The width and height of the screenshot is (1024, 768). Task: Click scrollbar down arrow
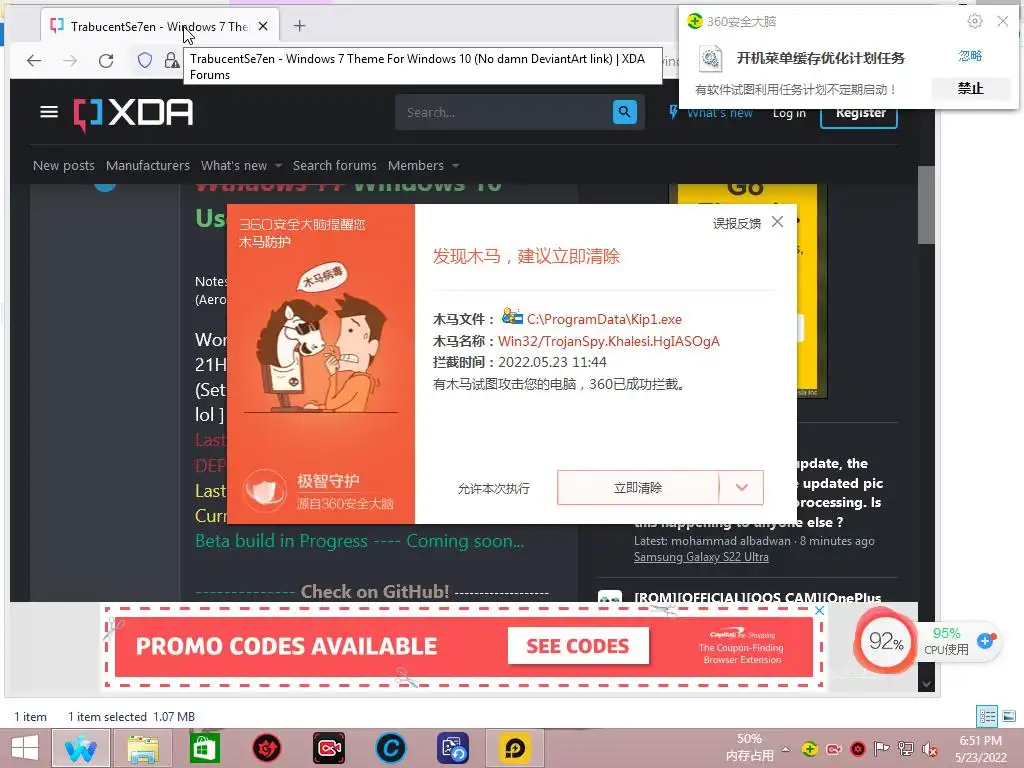[x=926, y=684]
